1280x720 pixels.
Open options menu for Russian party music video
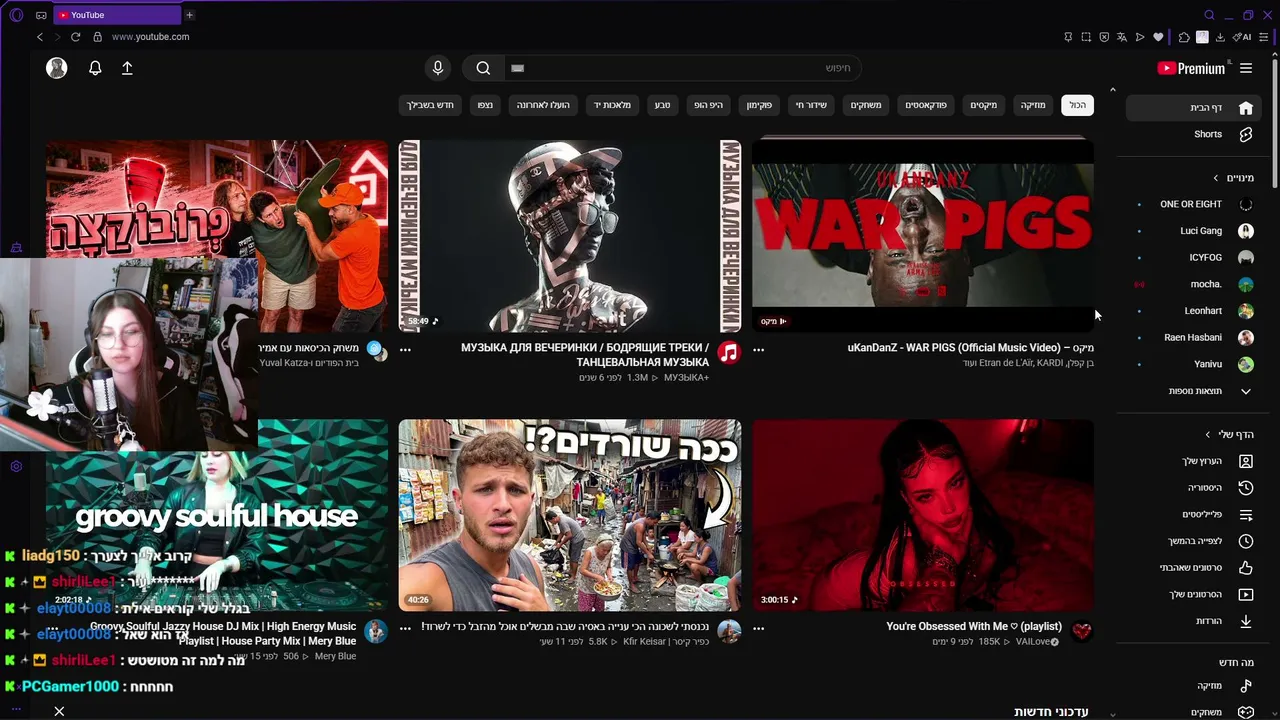405,349
